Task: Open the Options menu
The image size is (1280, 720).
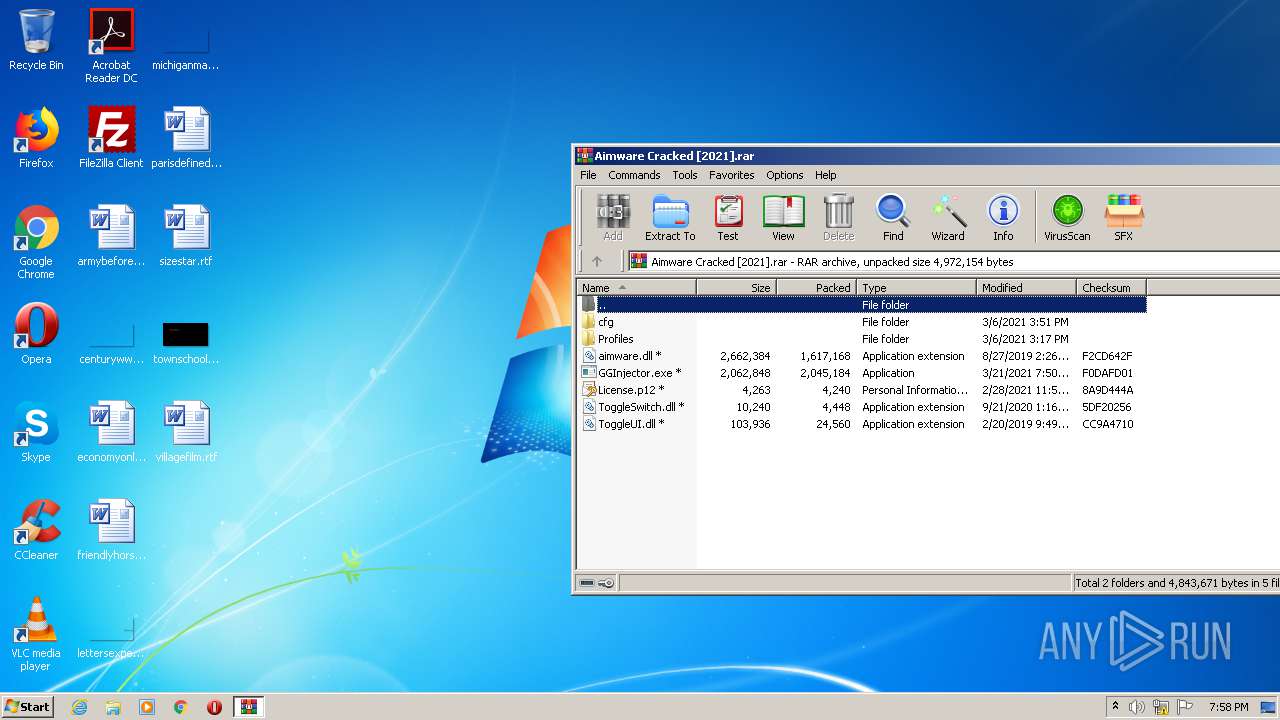Action: click(785, 175)
